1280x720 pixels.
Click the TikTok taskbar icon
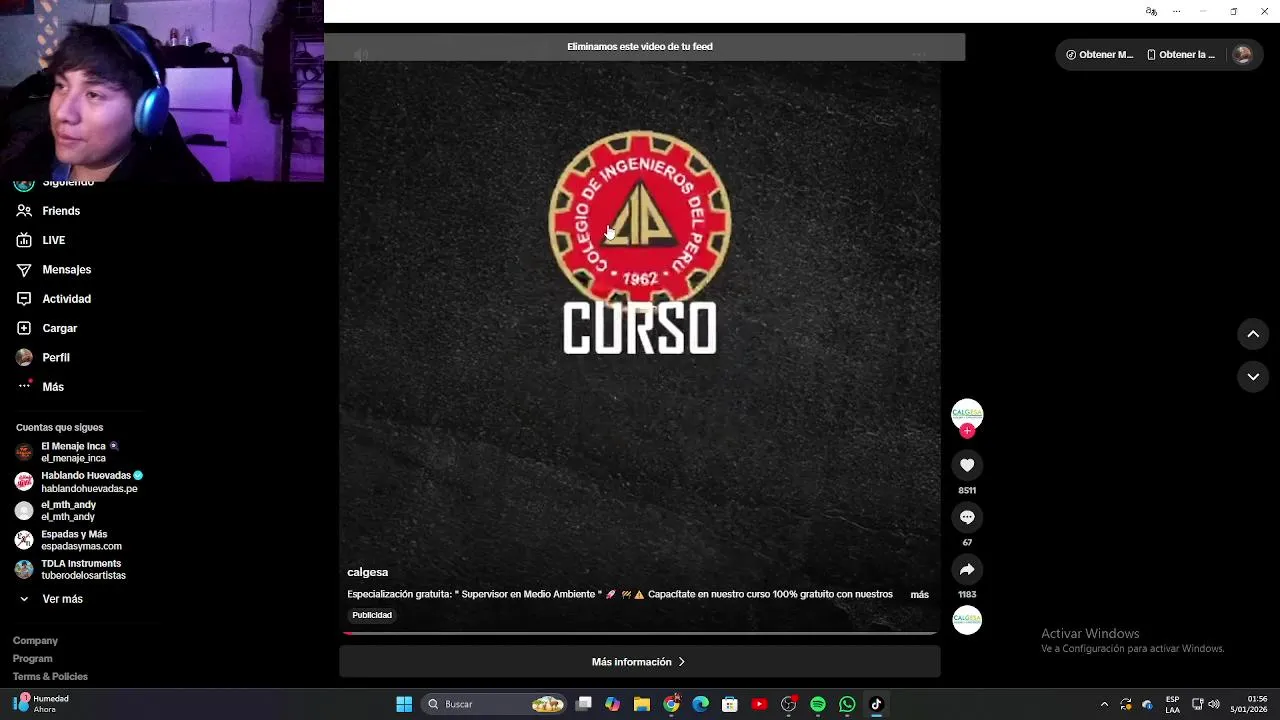pos(876,704)
